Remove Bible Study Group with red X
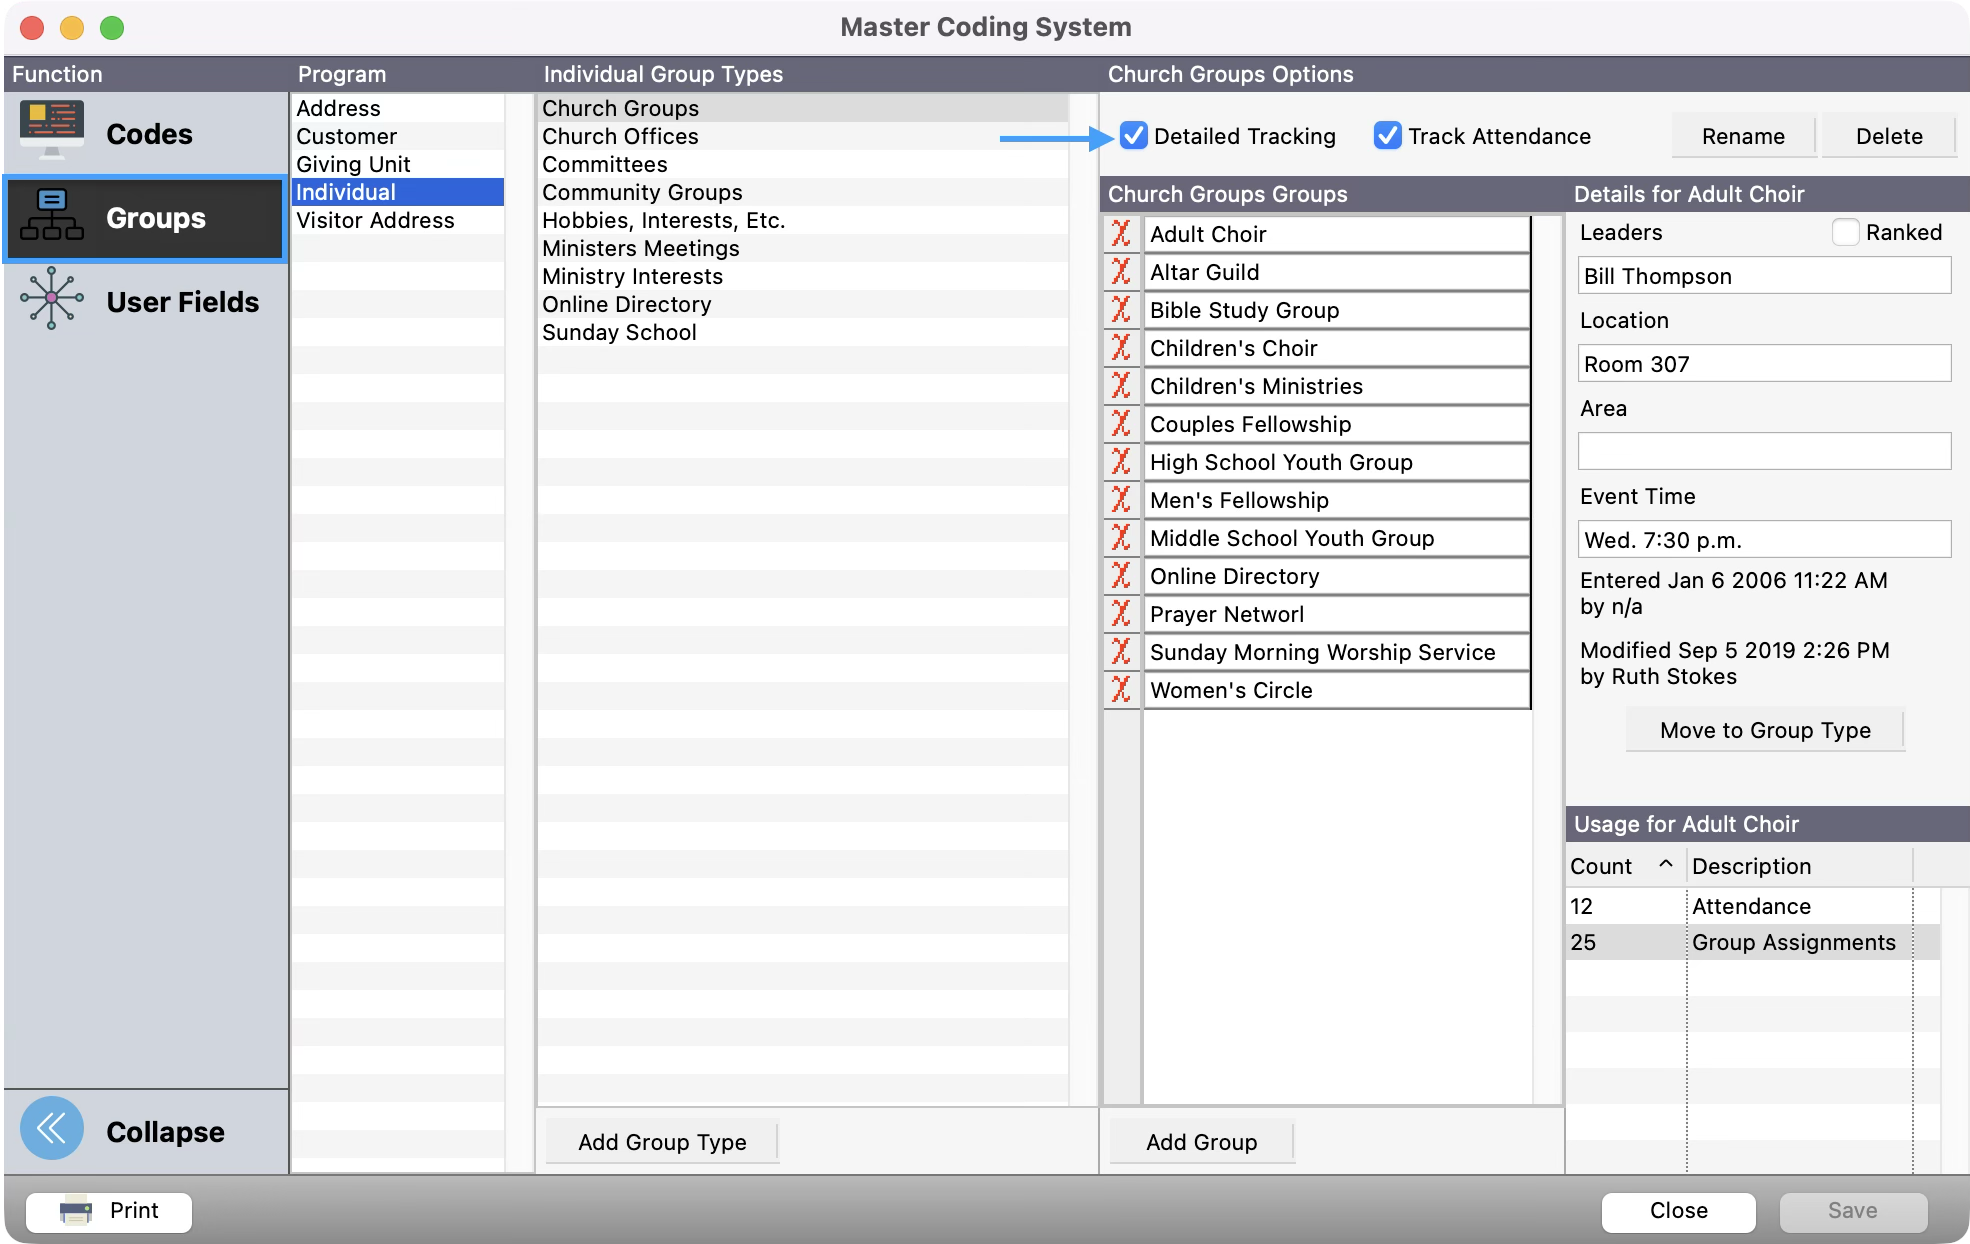Screen dimensions: 1970x1244 coord(1122,310)
